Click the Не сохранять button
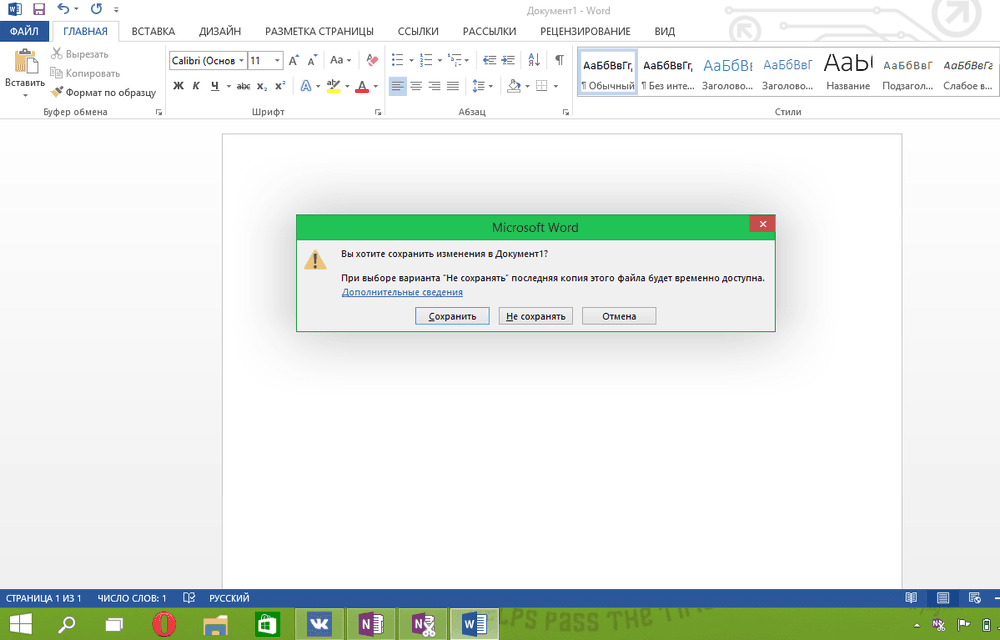Screen dimensions: 1000x640 tap(536, 316)
